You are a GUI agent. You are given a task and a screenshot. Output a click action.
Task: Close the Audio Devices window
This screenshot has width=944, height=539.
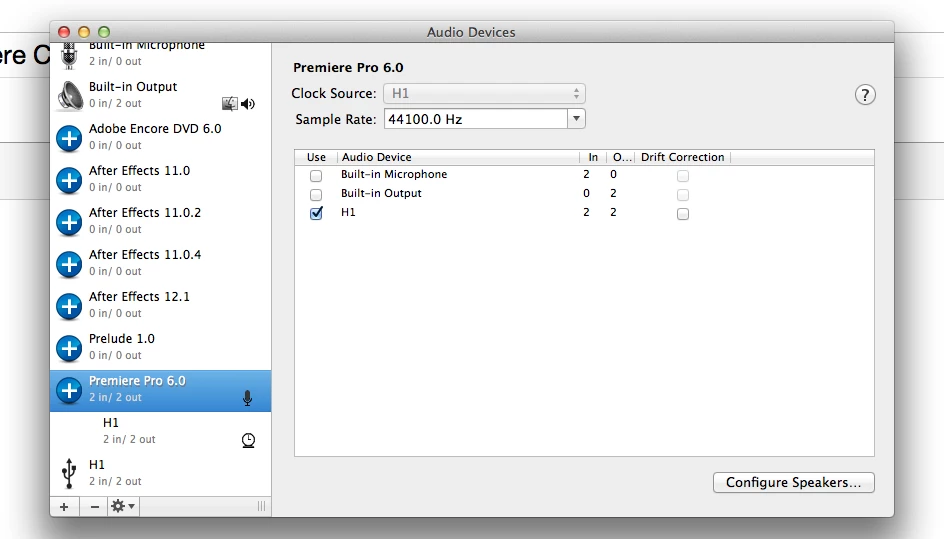click(64, 32)
